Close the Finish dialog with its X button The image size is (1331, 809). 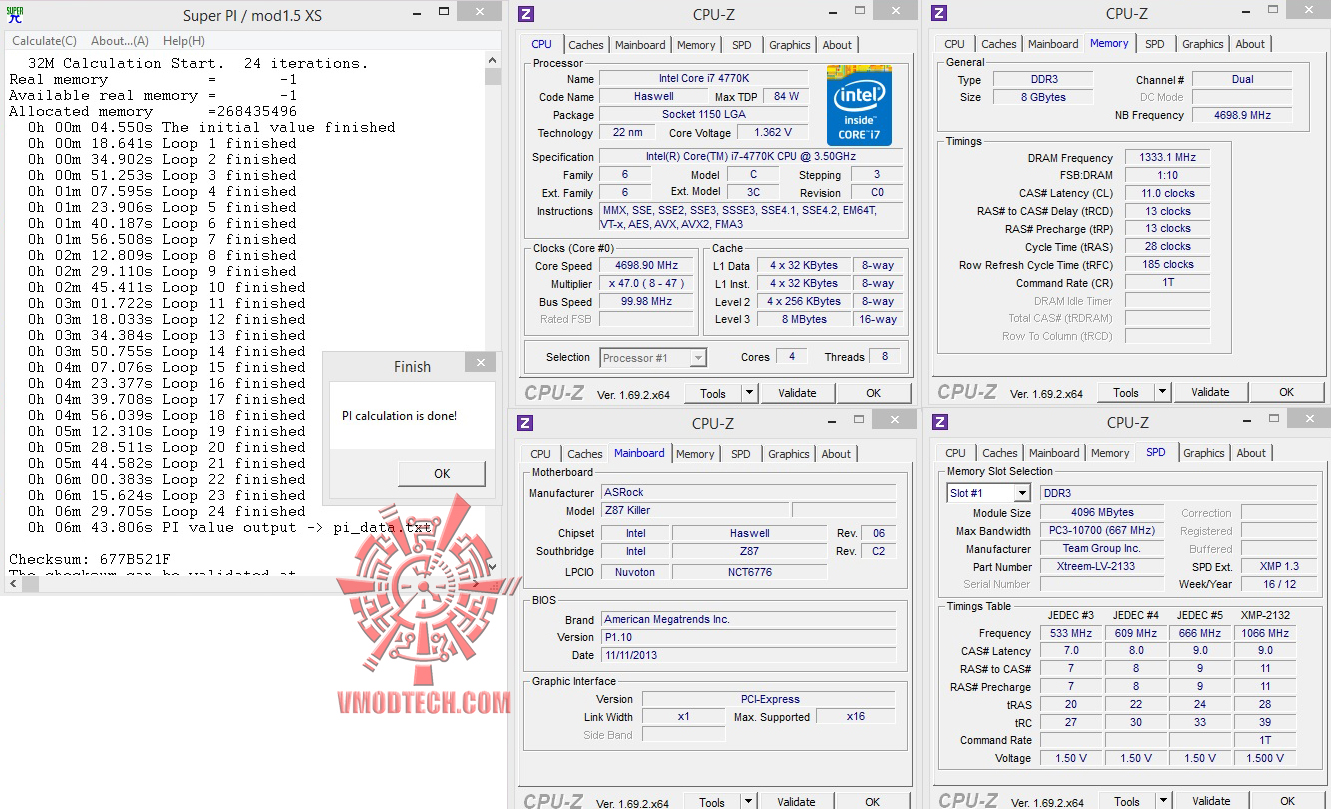(480, 363)
